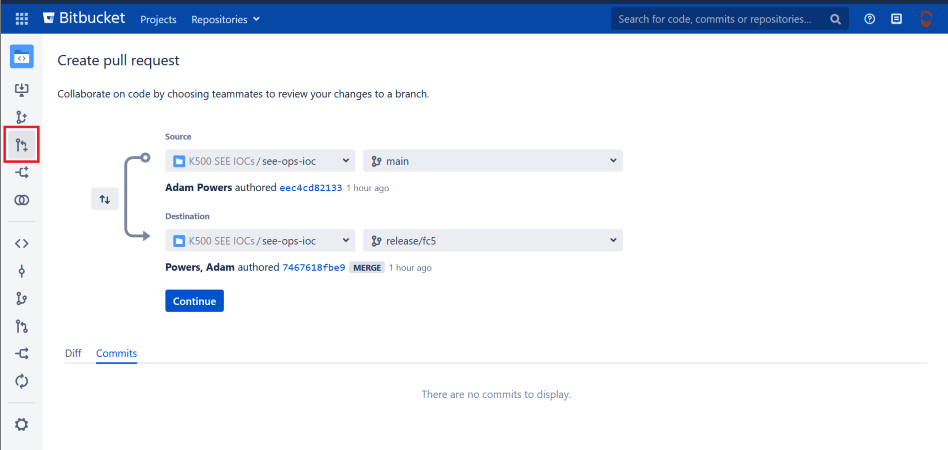Expand the source repository dropdown

click(x=260, y=161)
